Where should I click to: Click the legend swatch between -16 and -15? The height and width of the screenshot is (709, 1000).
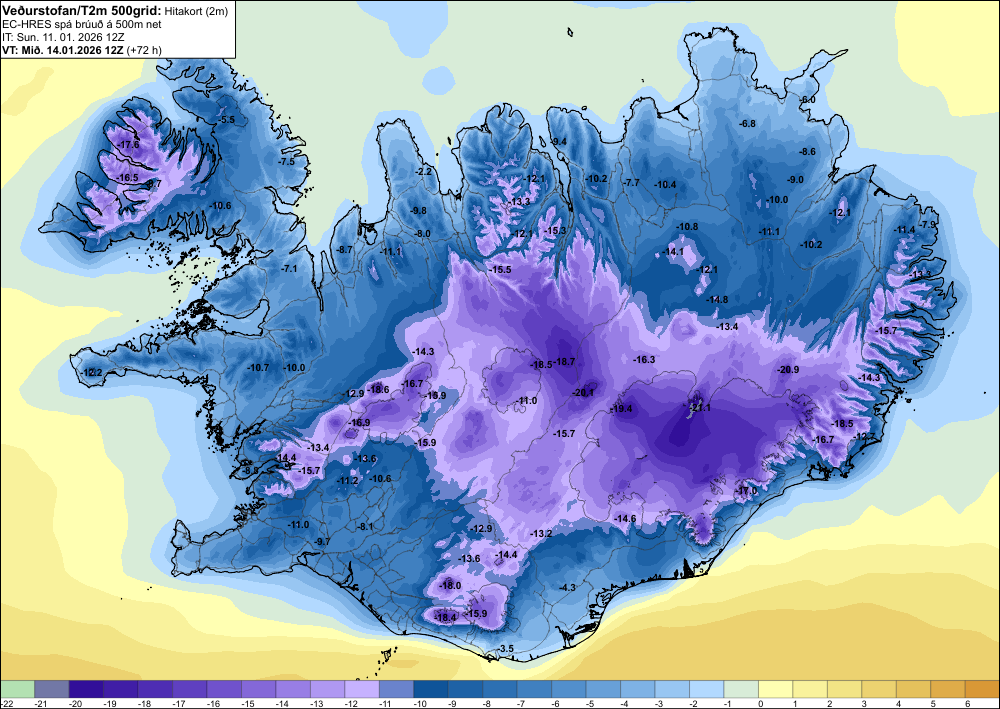tap(224, 689)
